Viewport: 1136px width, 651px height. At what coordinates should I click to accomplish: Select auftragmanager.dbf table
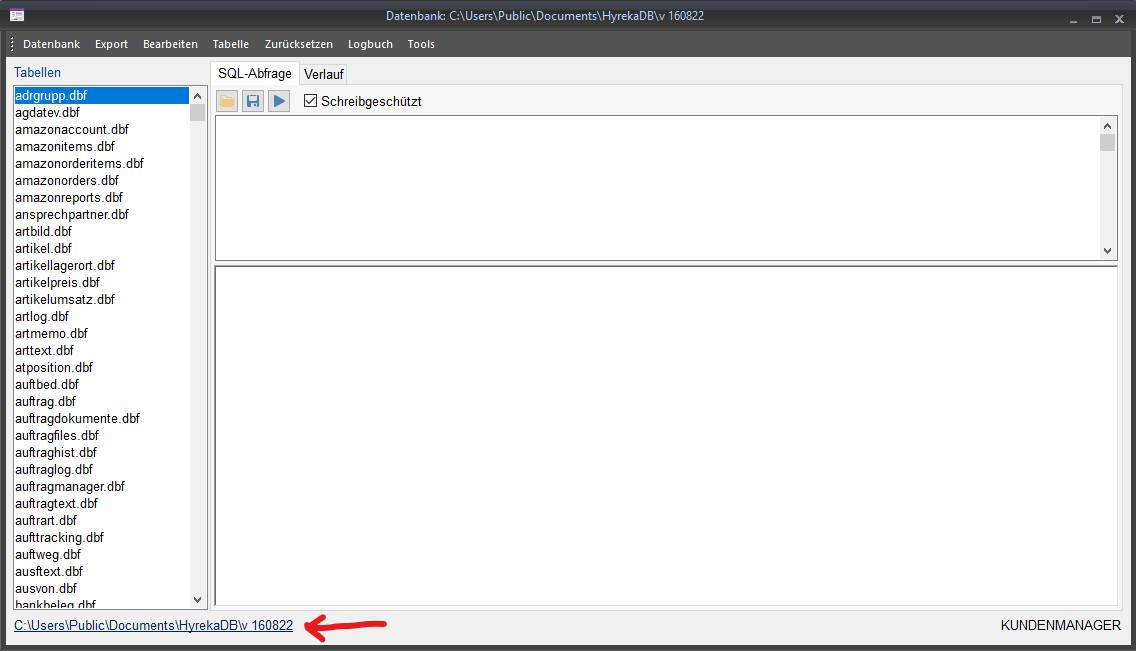(101, 487)
